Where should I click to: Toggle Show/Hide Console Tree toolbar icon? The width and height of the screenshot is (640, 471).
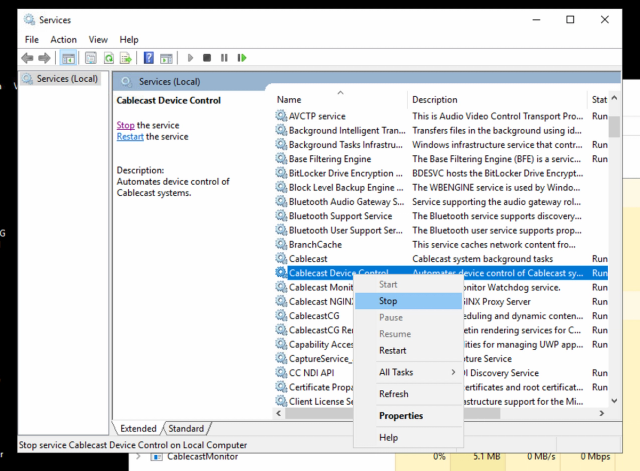[x=68, y=58]
